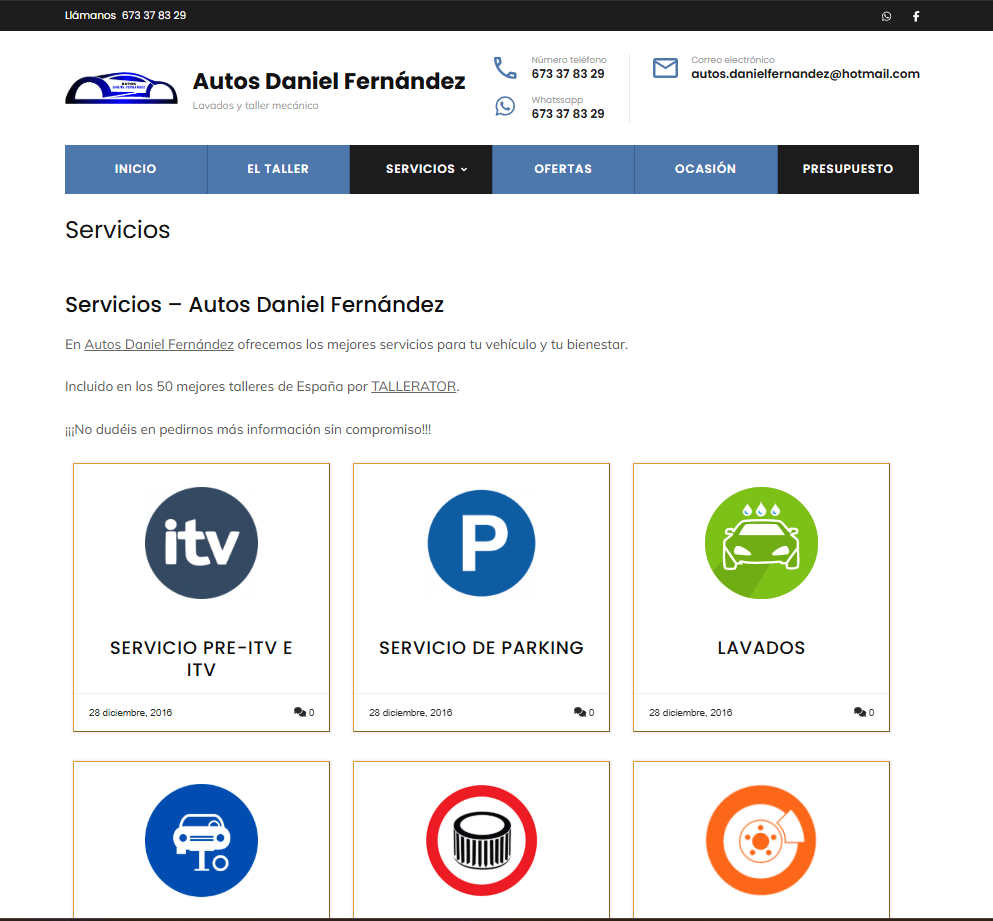The width and height of the screenshot is (993, 921).
Task: Expand the Servicios dropdown menu
Action: (426, 169)
